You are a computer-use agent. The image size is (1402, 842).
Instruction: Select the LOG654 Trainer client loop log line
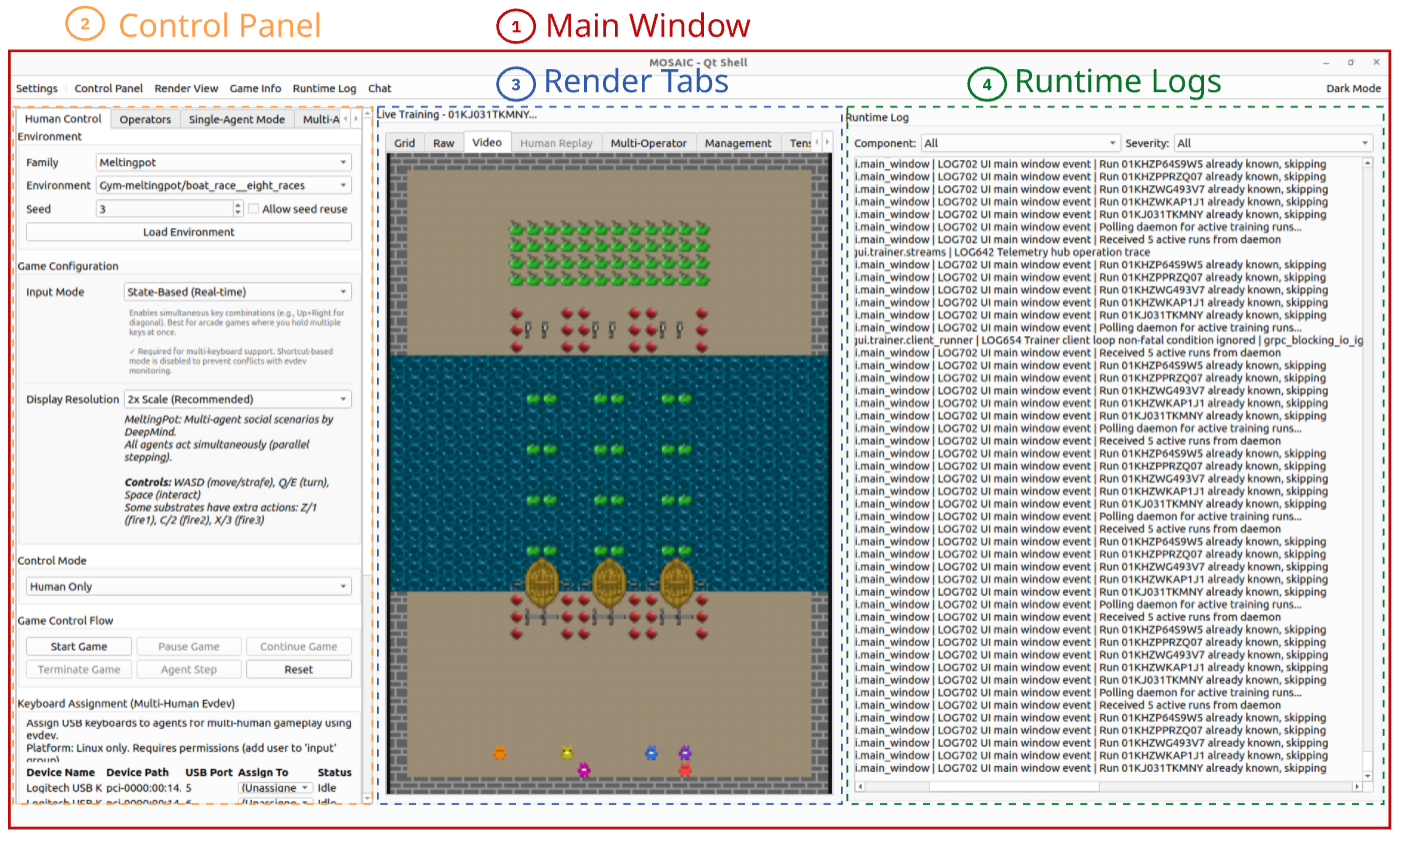tap(1109, 340)
